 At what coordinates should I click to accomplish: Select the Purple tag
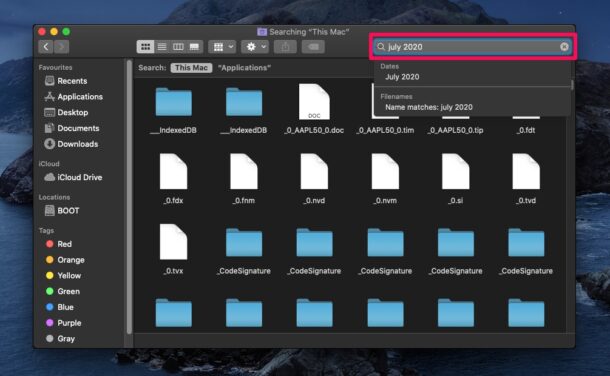64,323
